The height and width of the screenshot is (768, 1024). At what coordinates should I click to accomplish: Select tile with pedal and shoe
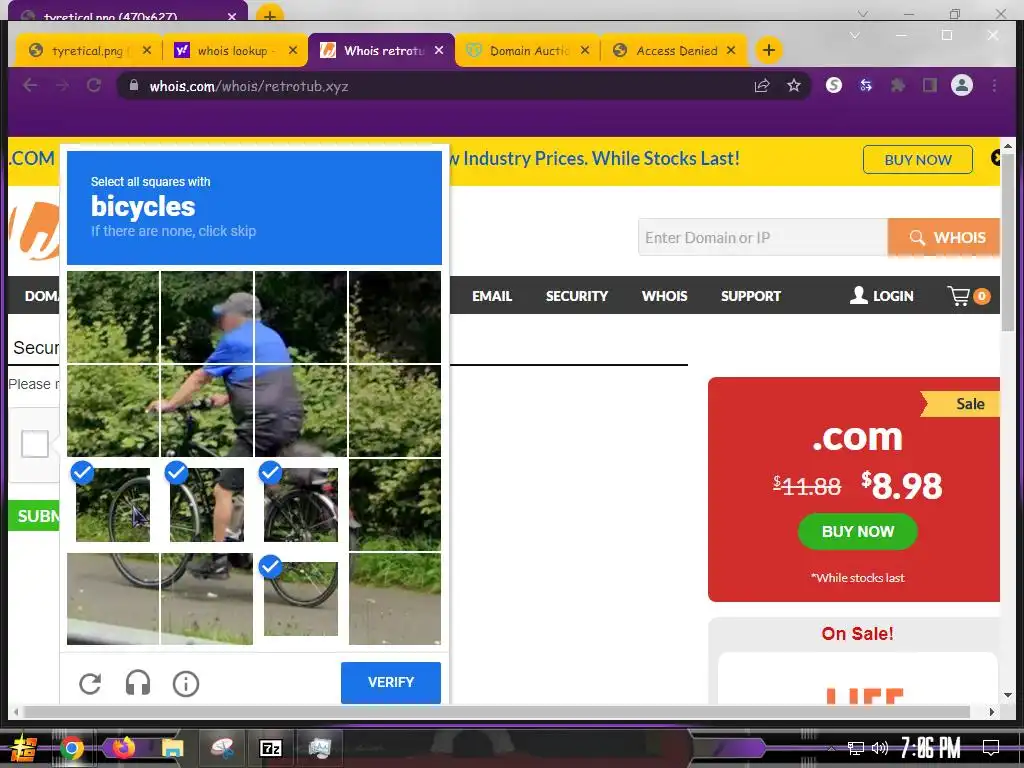tap(207, 599)
